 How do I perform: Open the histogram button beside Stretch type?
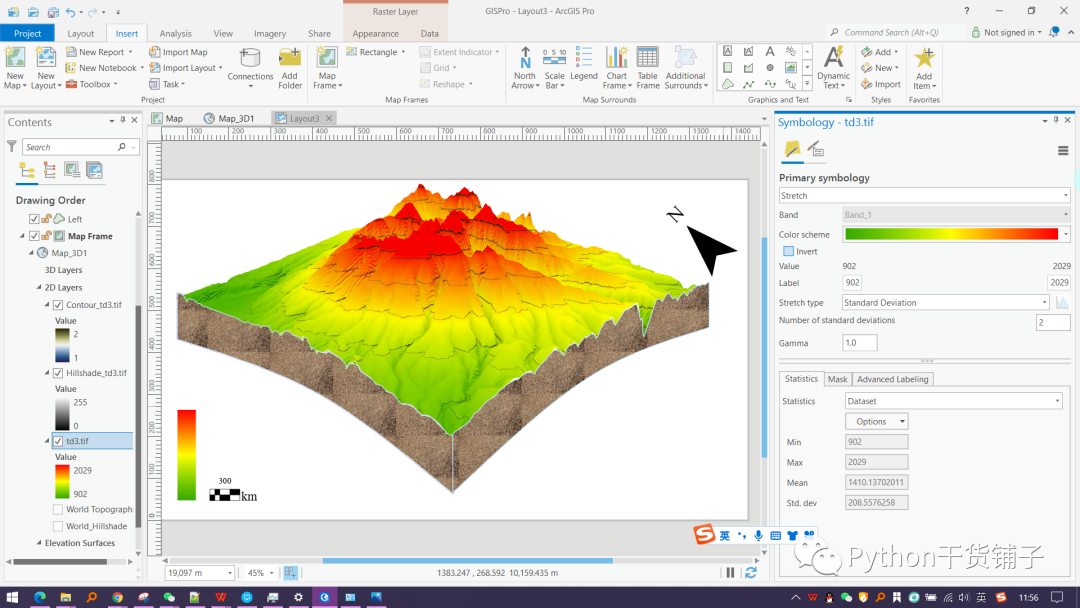(1062, 303)
